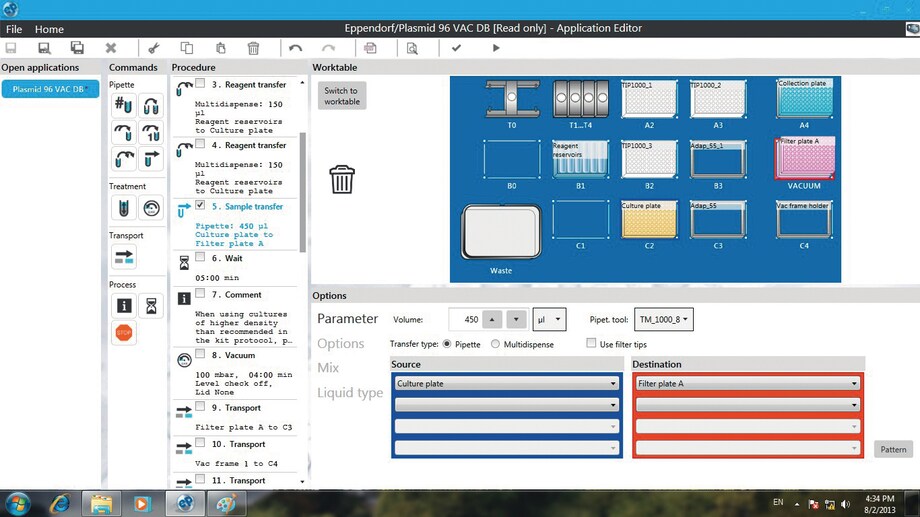Open the Filter plate A destination dropdown

pyautogui.click(x=748, y=383)
